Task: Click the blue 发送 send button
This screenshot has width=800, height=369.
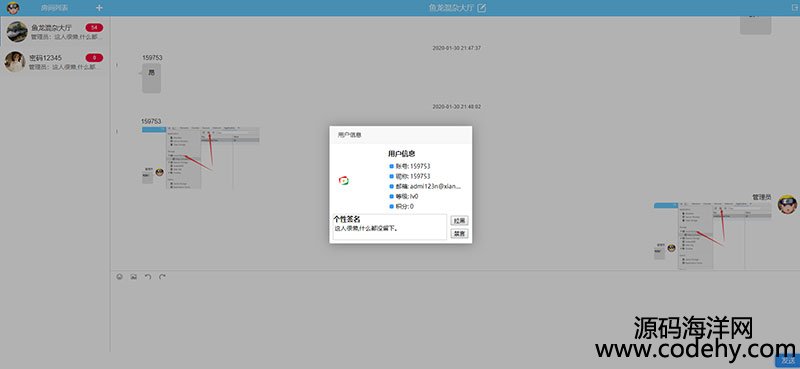Action: pos(787,360)
